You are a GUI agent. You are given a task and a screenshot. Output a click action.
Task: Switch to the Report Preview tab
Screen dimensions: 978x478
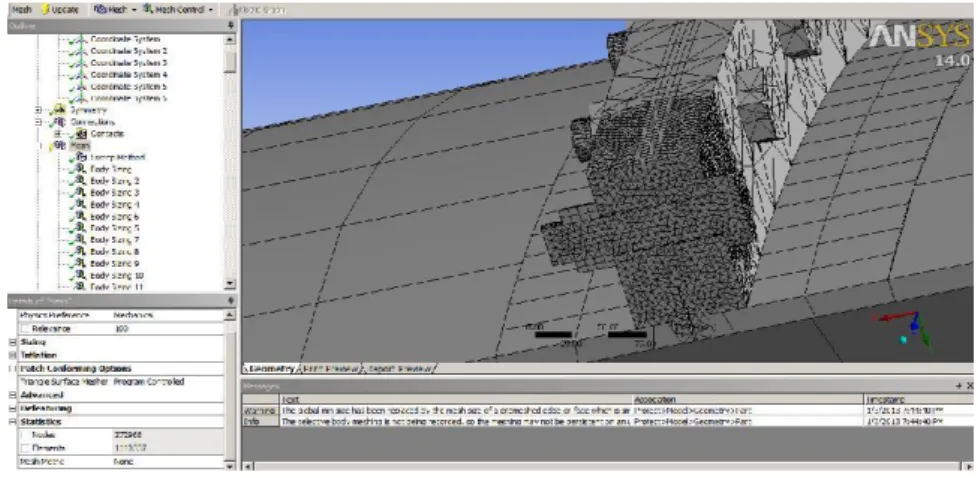[x=400, y=369]
